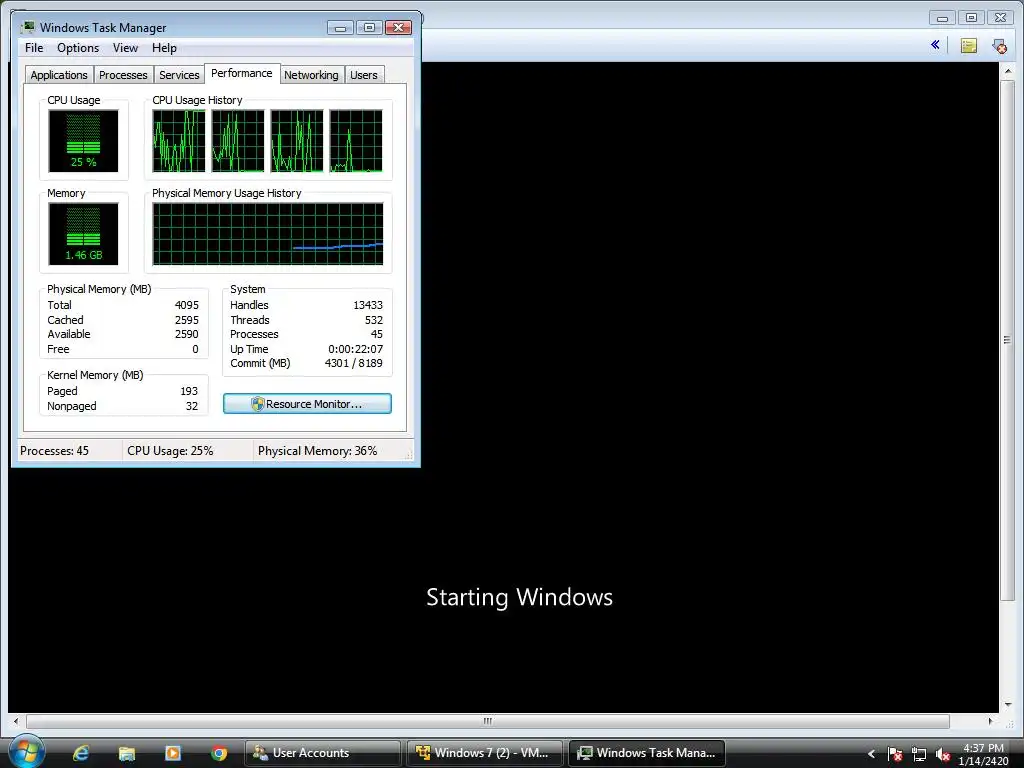Click the Commit value 4301 / 8189
1024x768 pixels.
click(354, 363)
